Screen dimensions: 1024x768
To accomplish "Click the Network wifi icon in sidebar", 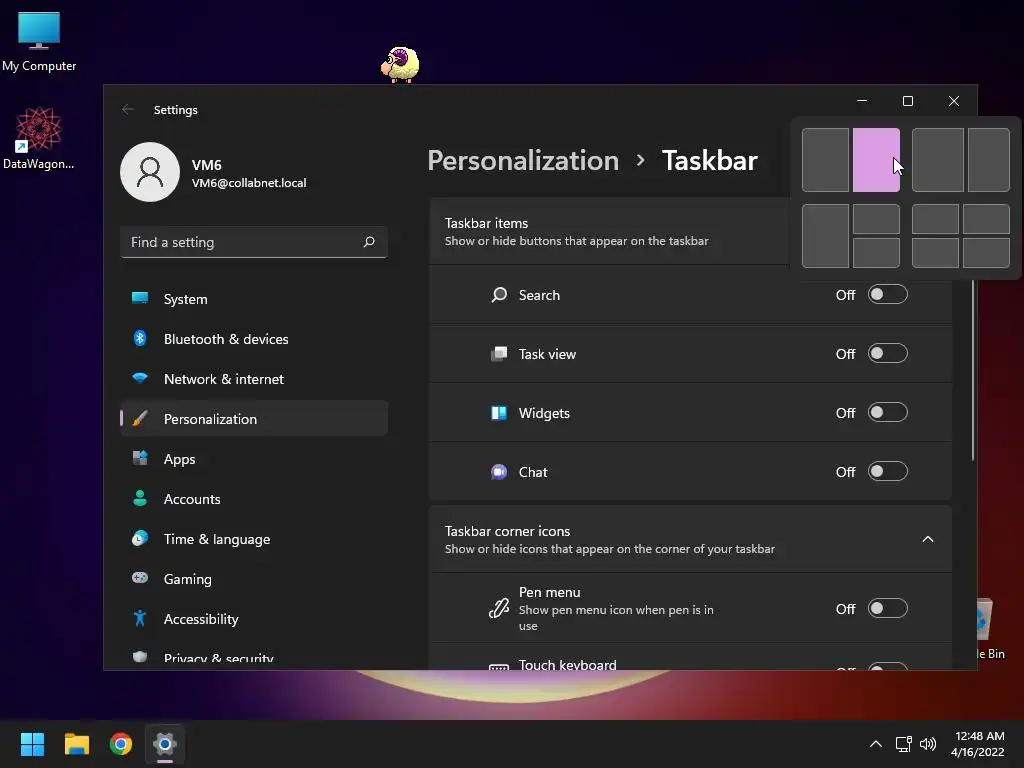I will point(140,378).
